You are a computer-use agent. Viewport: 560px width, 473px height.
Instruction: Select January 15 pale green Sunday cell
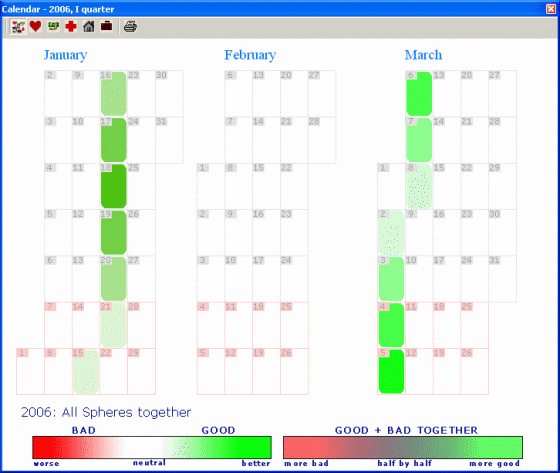click(86, 372)
